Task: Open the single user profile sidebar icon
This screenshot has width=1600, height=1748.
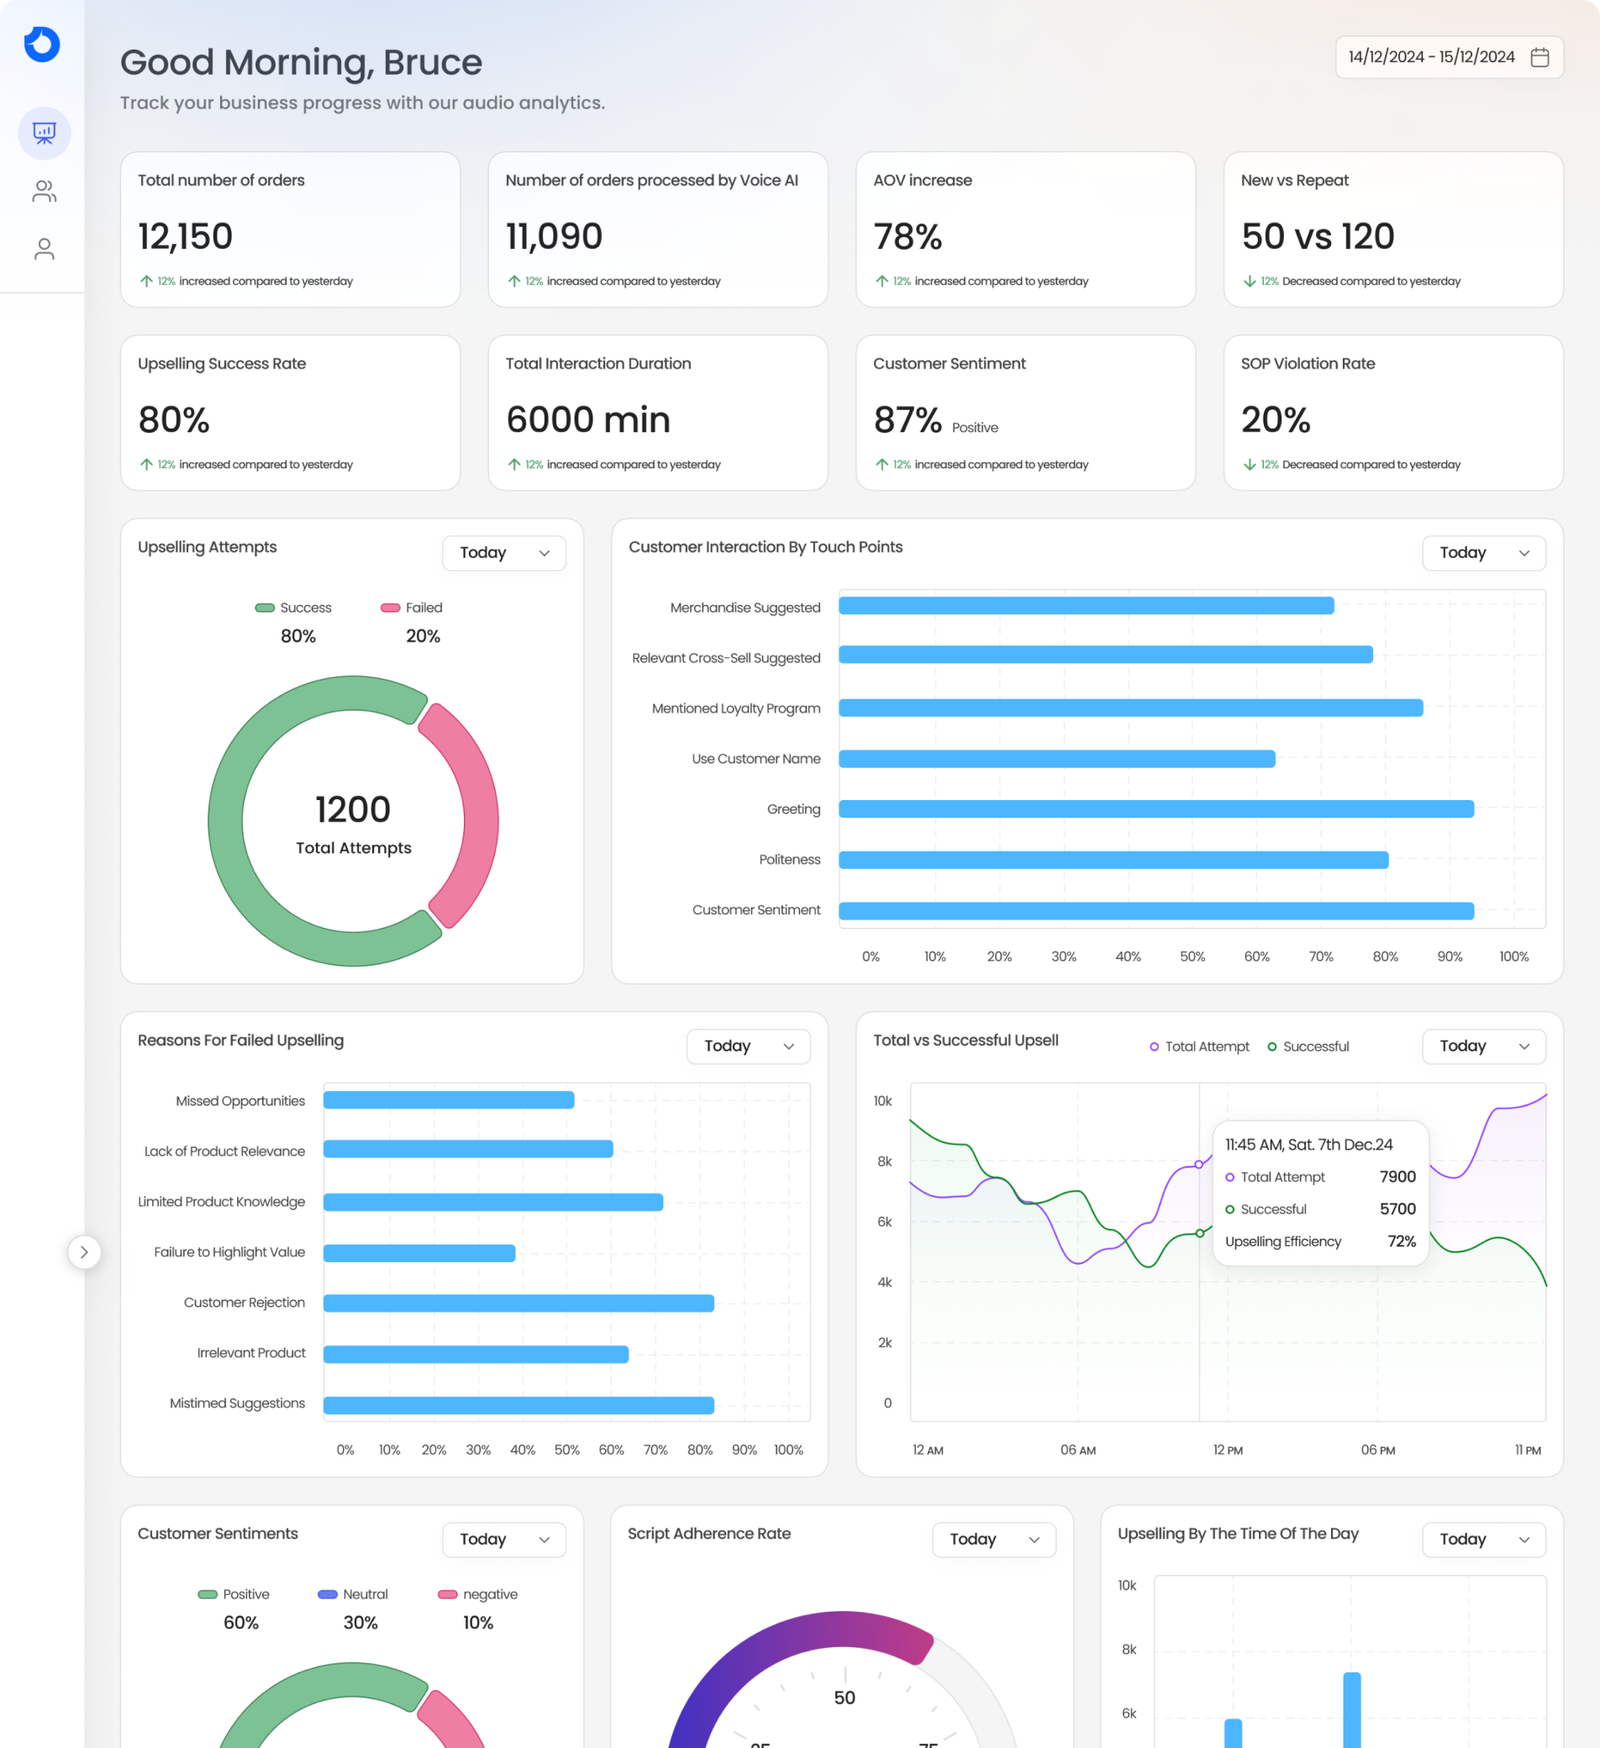Action: coord(44,249)
